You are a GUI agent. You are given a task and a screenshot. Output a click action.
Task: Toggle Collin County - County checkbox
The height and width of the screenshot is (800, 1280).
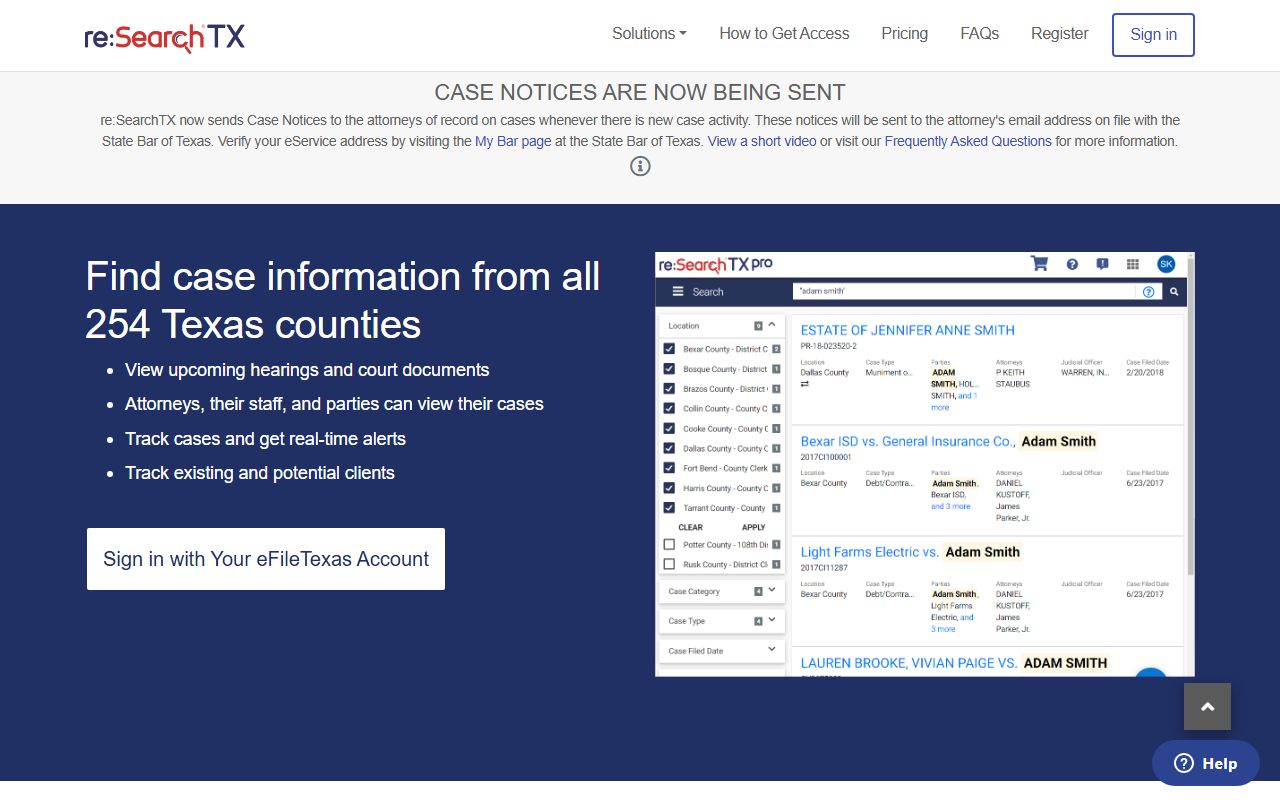coord(669,408)
